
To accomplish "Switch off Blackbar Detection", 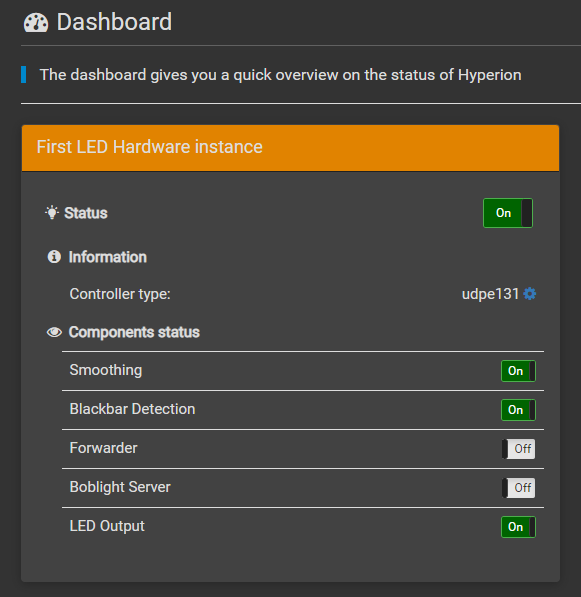I will pos(518,410).
